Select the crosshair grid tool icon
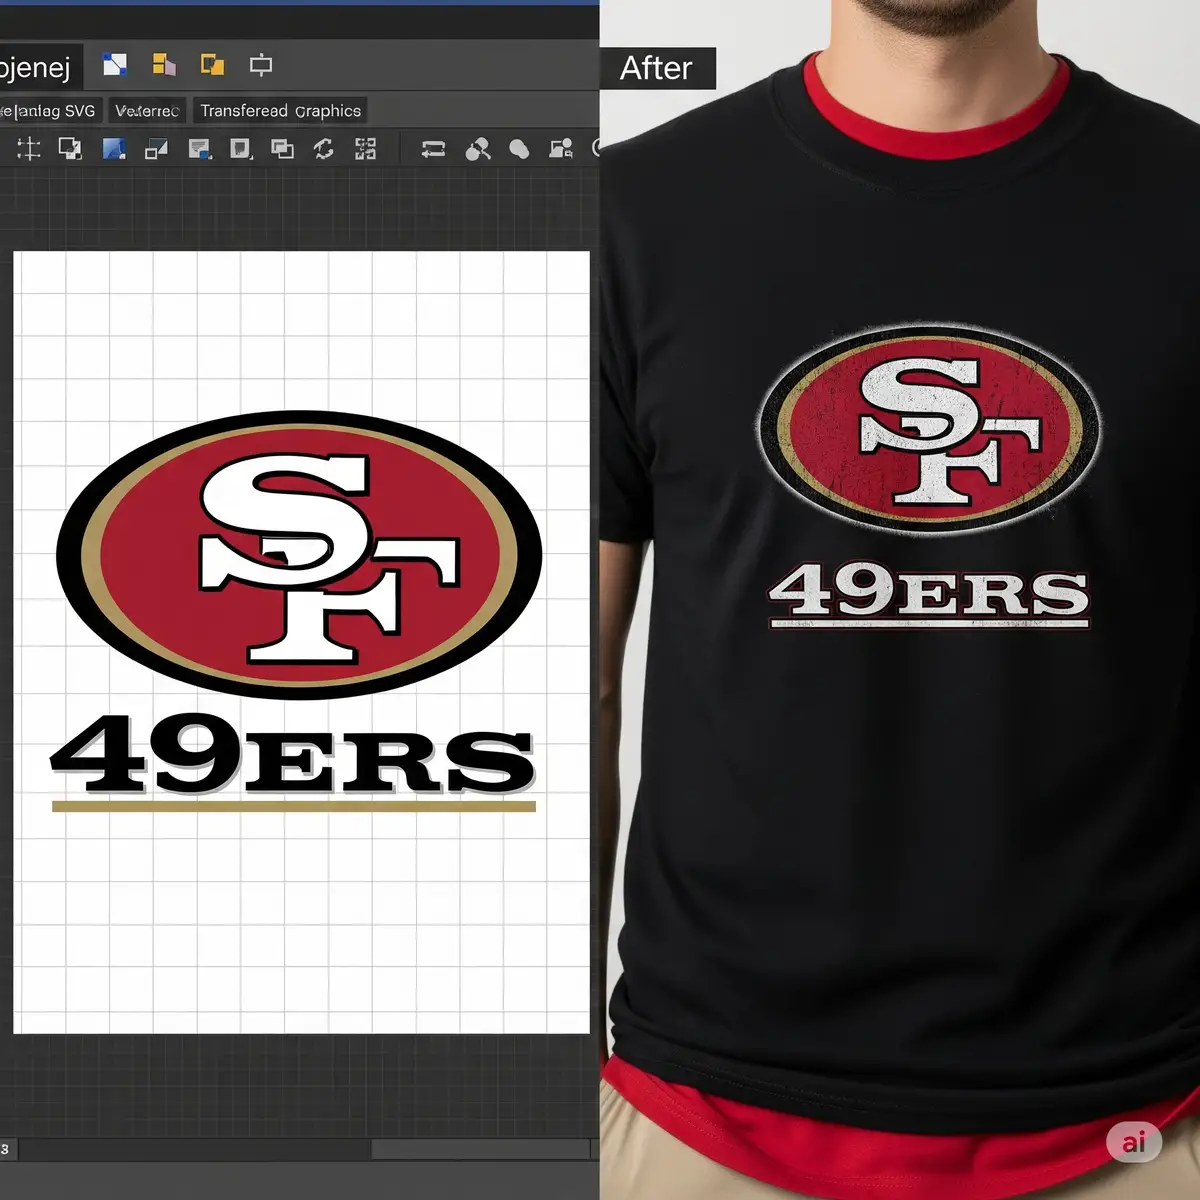 pyautogui.click(x=29, y=149)
